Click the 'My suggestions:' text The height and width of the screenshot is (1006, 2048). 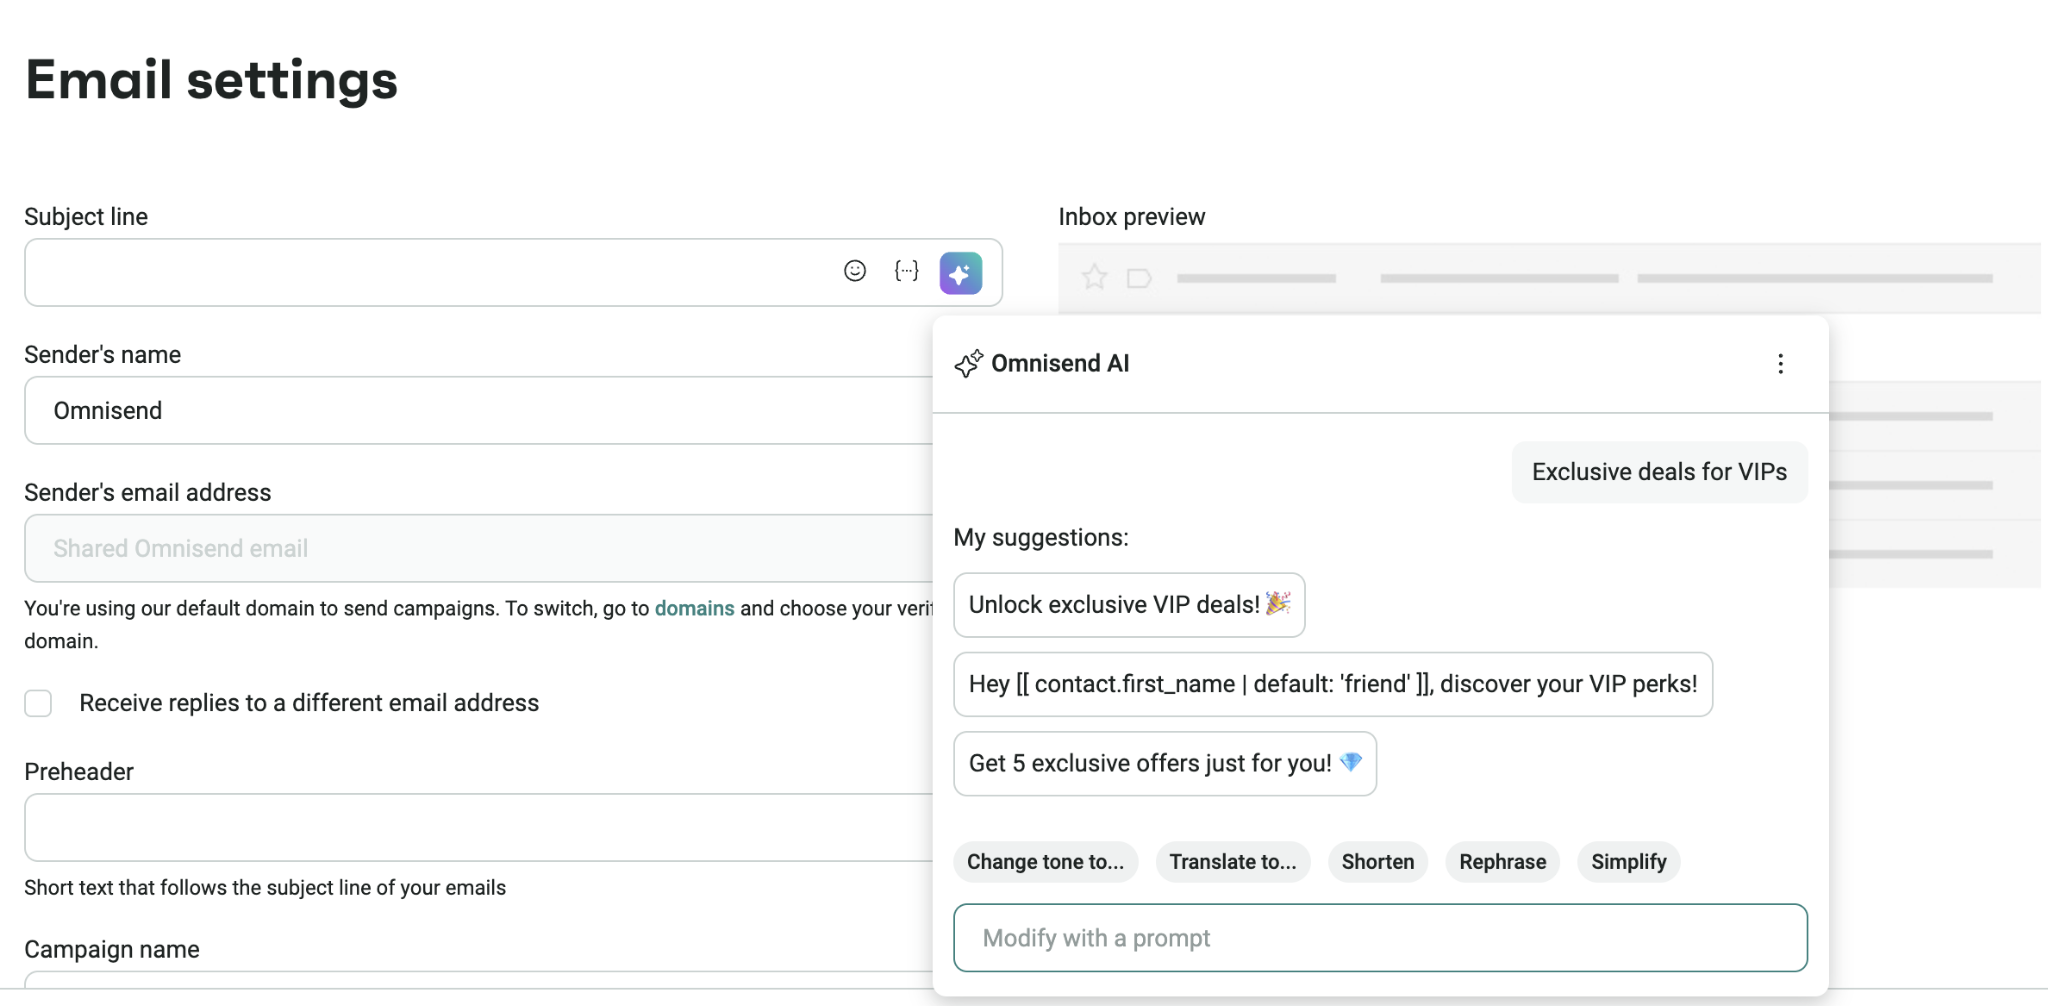pos(1041,538)
